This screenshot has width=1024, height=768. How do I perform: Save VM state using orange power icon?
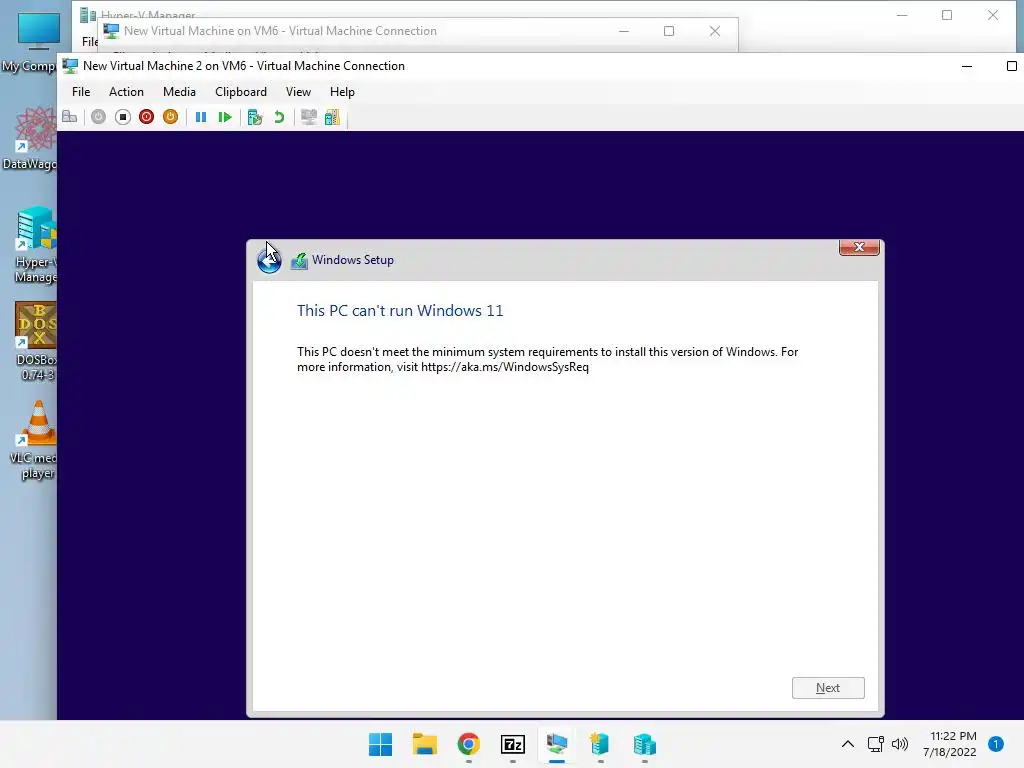click(x=170, y=117)
